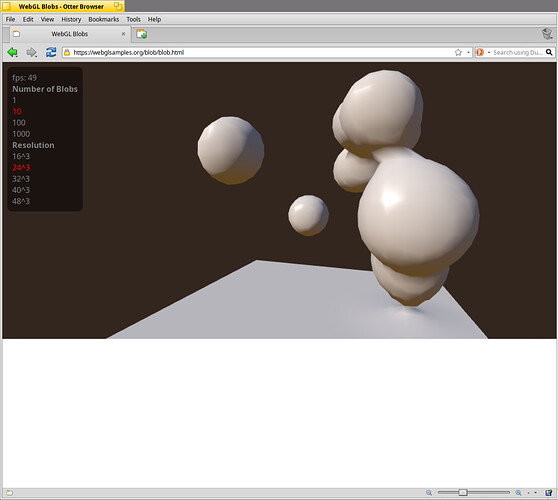Open the Bookmarks menu

click(x=104, y=19)
